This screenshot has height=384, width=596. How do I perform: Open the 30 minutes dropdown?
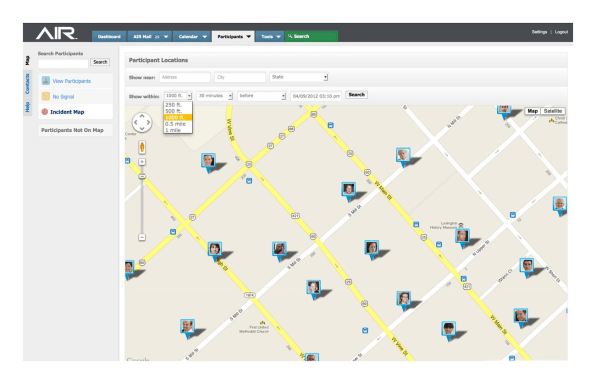[215, 96]
